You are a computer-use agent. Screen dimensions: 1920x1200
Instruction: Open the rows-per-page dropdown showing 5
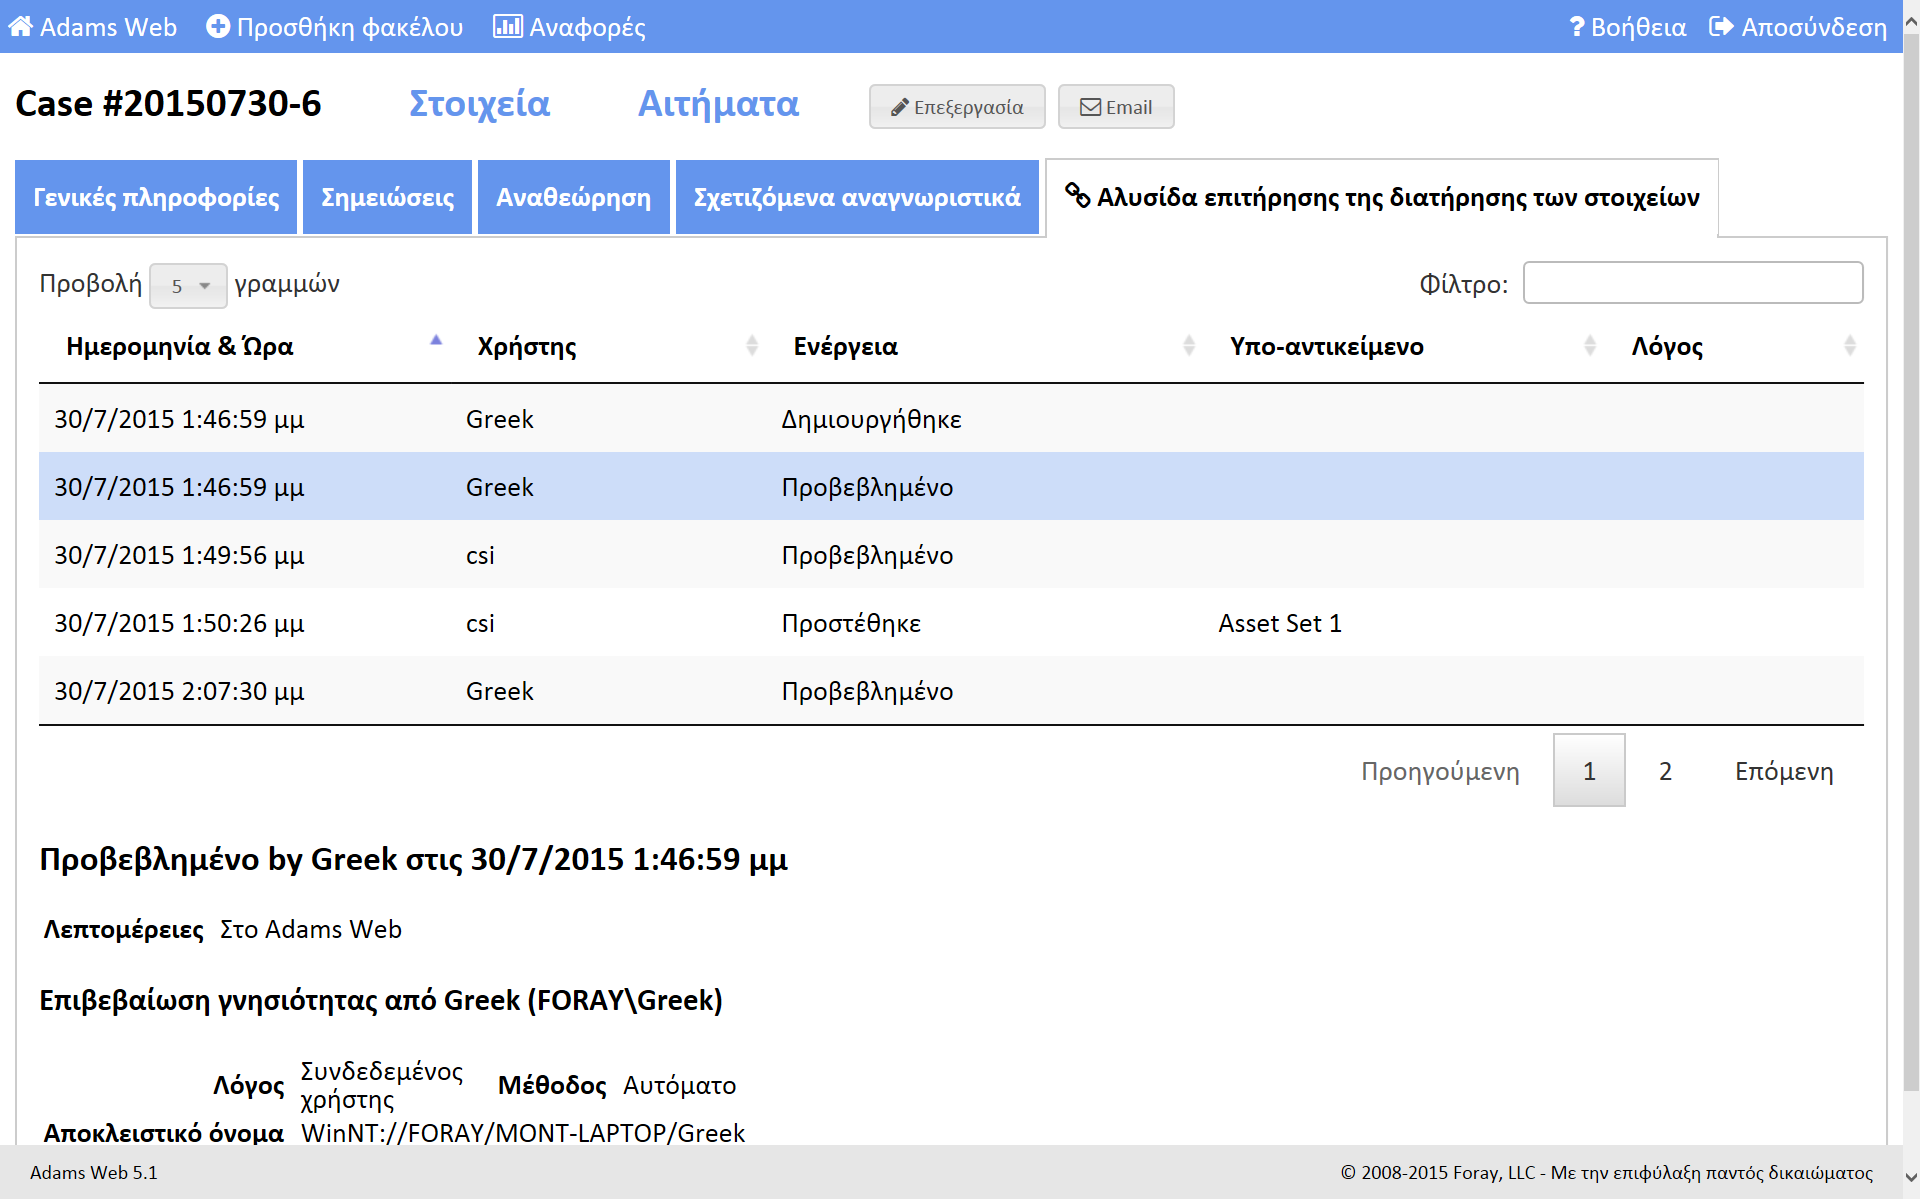(x=188, y=286)
